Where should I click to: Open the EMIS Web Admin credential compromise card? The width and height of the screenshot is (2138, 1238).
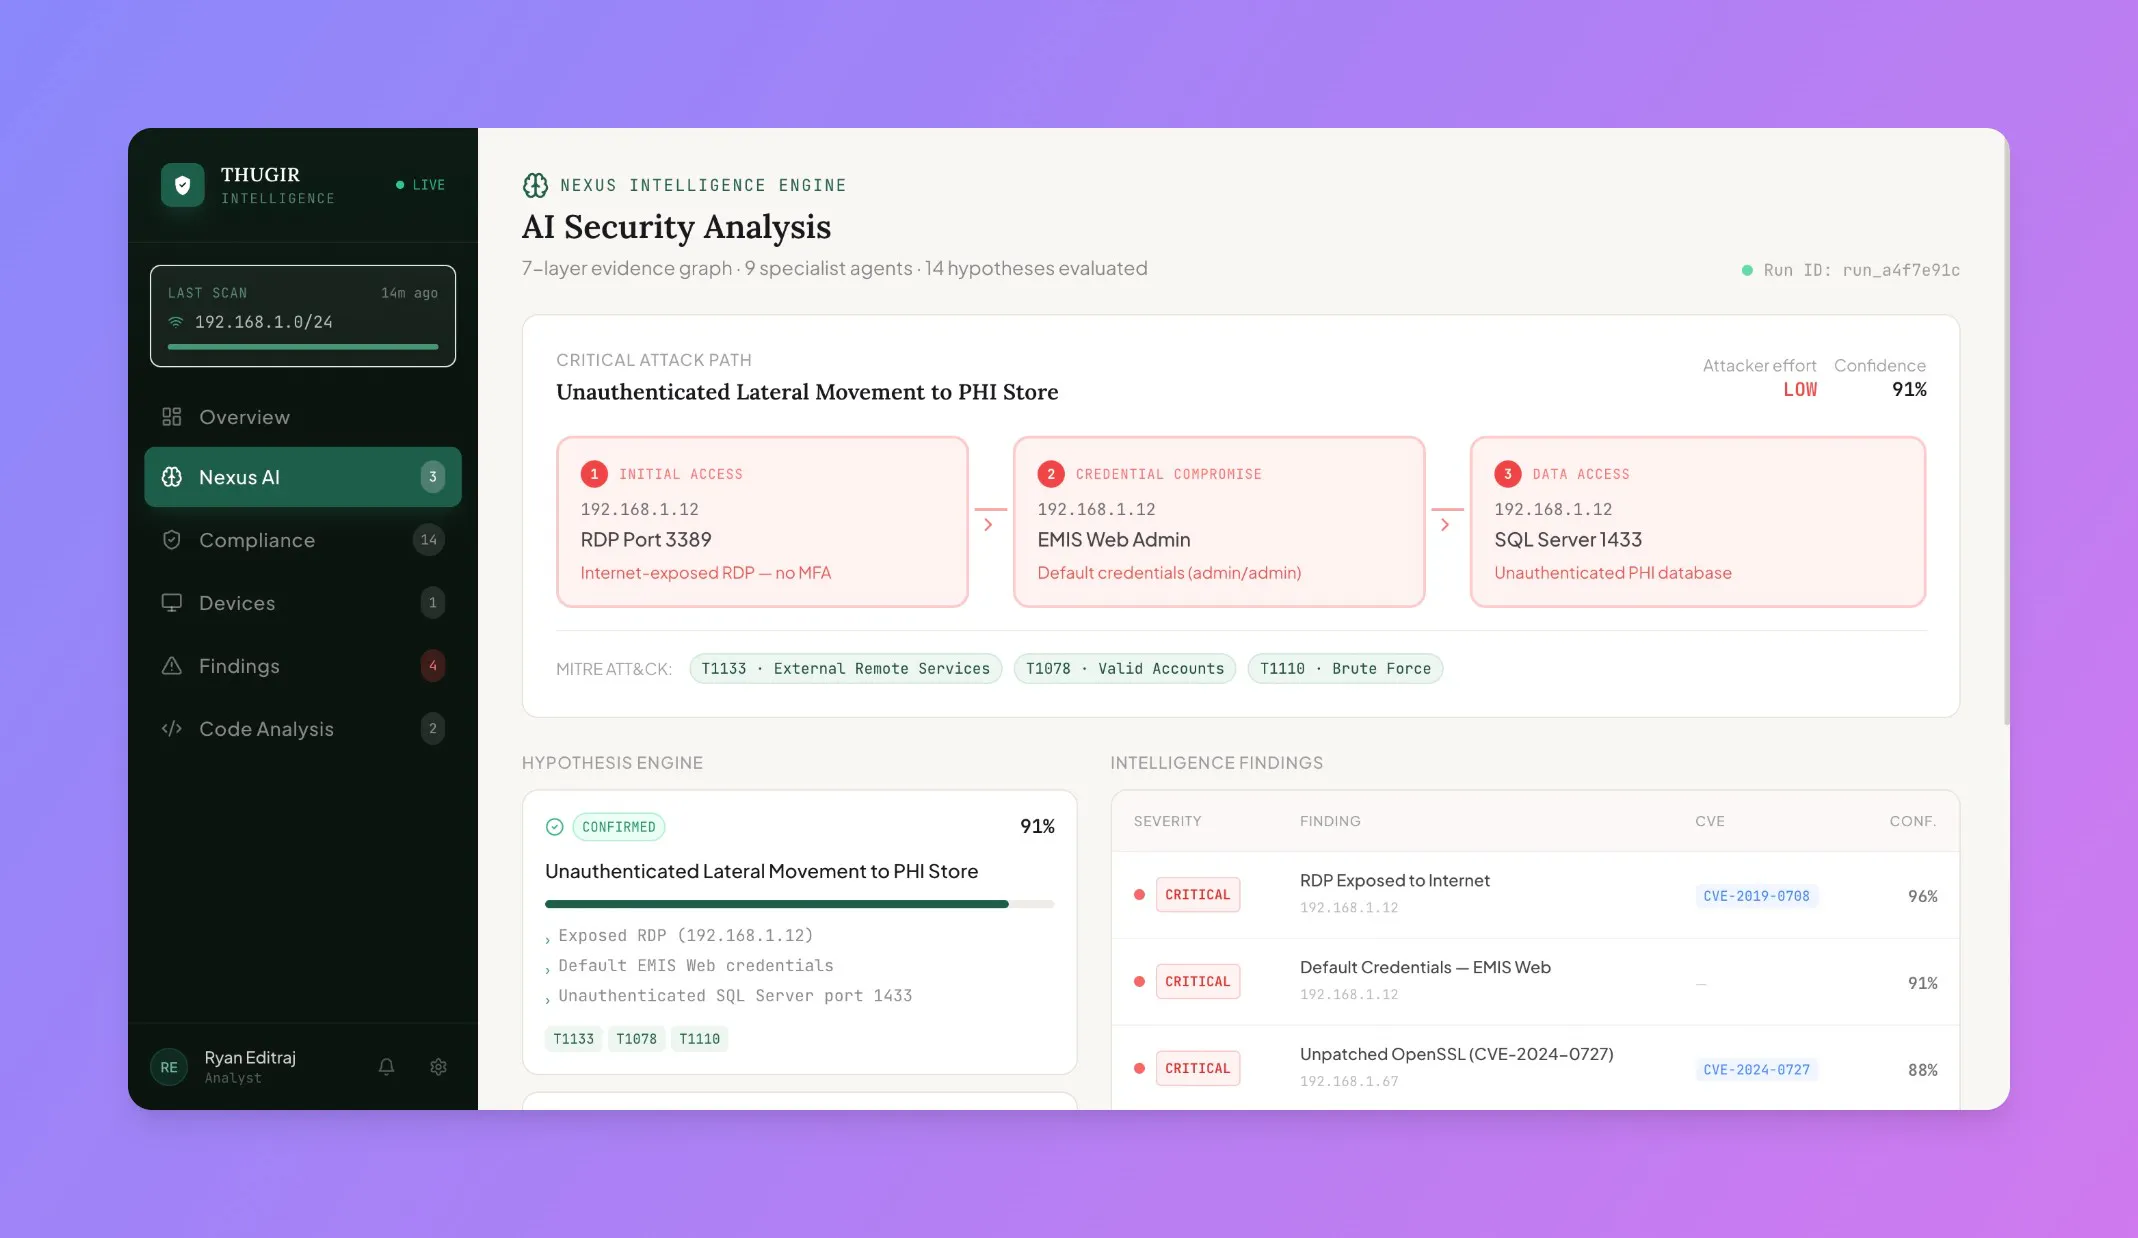[1219, 521]
